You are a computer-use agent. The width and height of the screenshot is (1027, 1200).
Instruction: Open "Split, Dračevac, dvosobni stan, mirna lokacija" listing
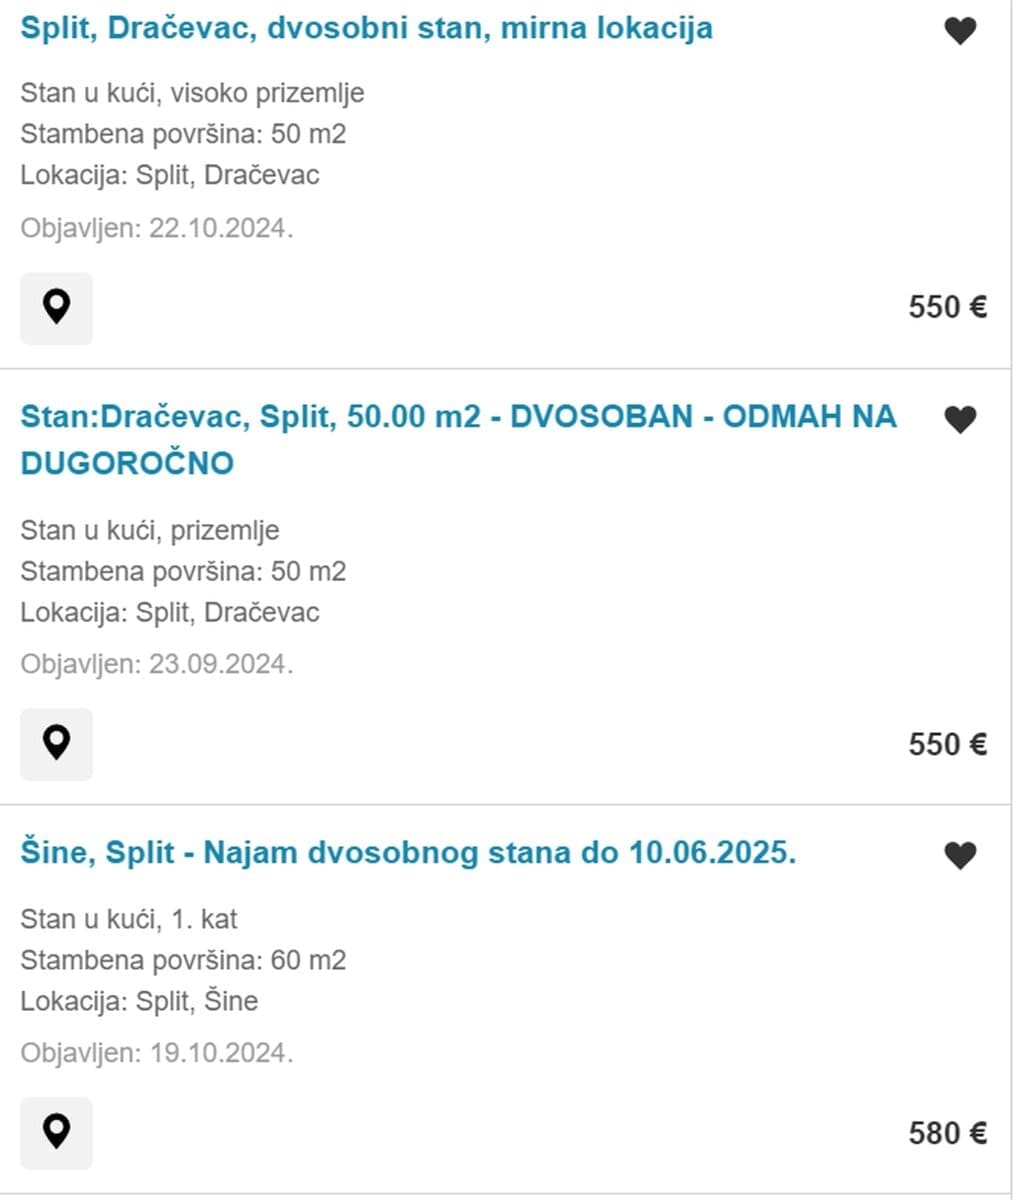366,28
